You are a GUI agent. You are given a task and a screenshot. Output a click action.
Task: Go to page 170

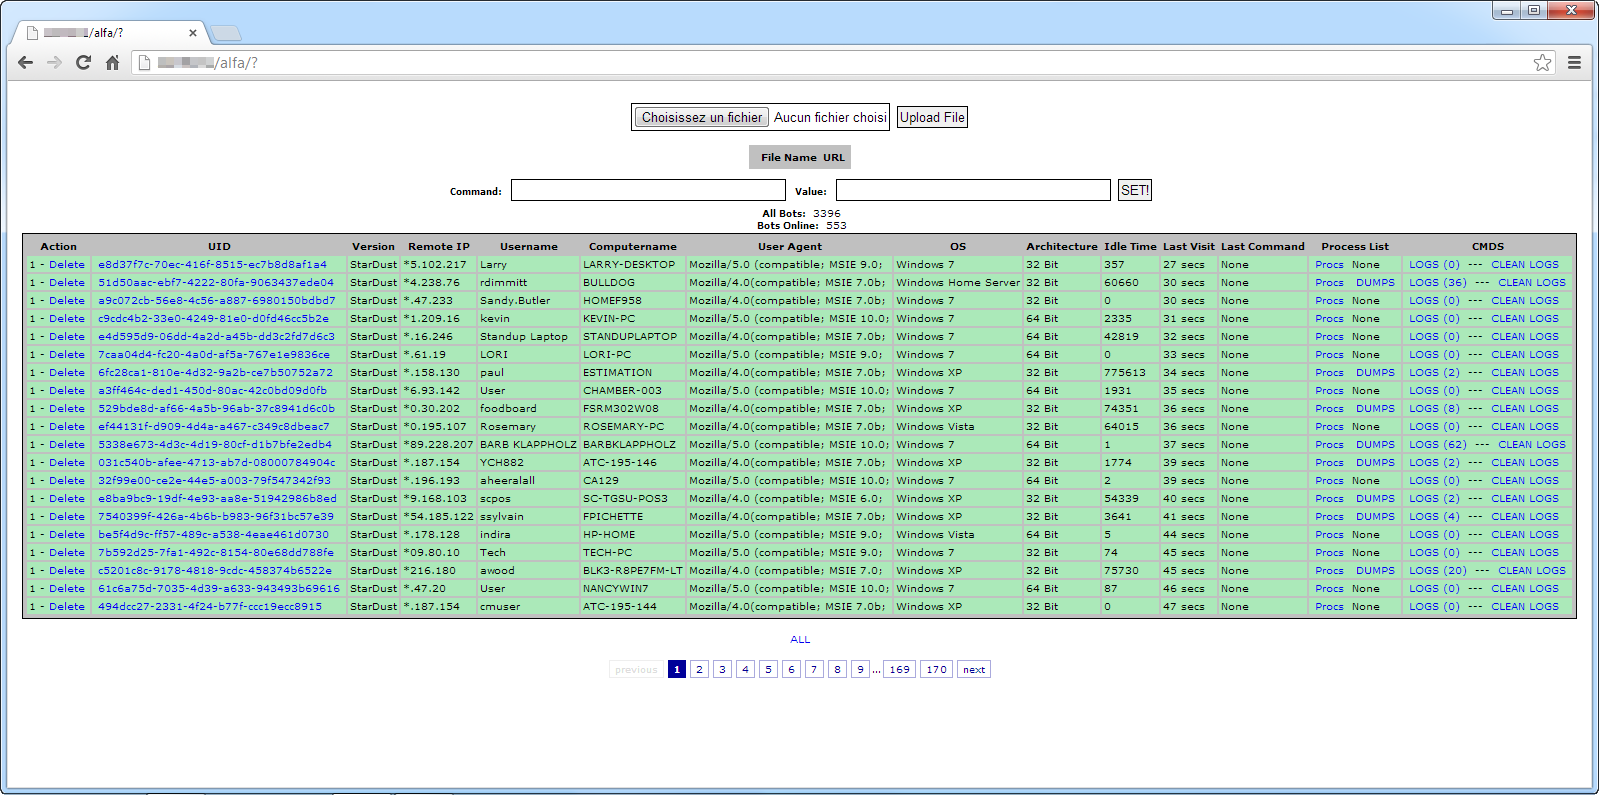[936, 670]
